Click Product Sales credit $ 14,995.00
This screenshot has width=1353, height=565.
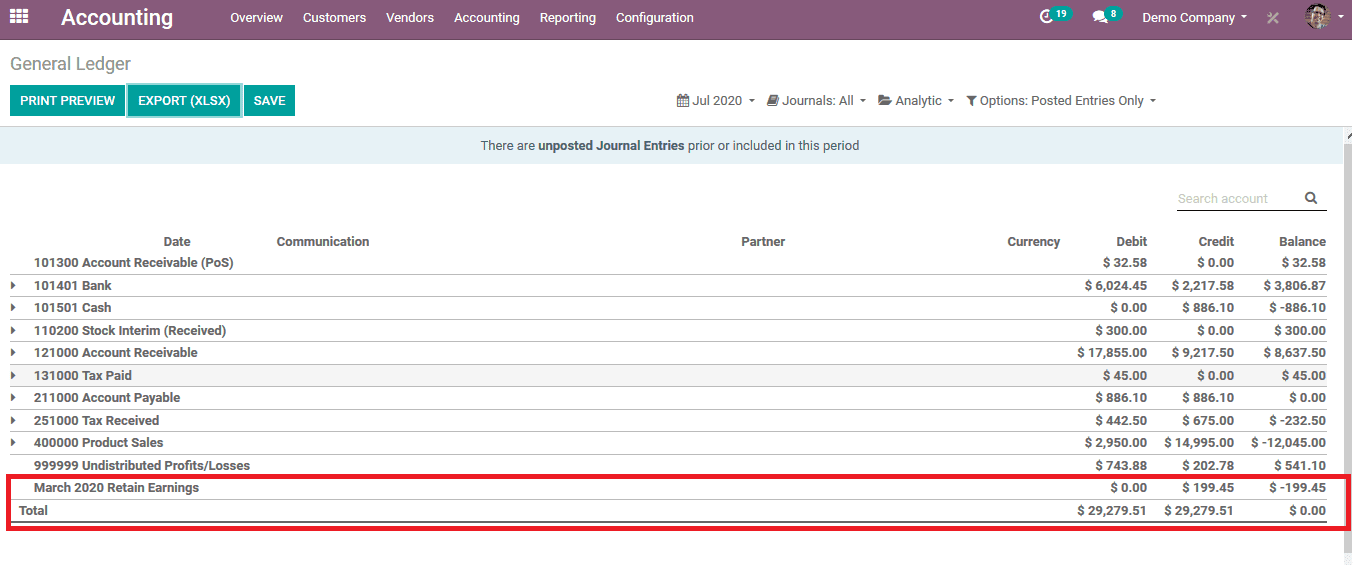pos(1199,443)
